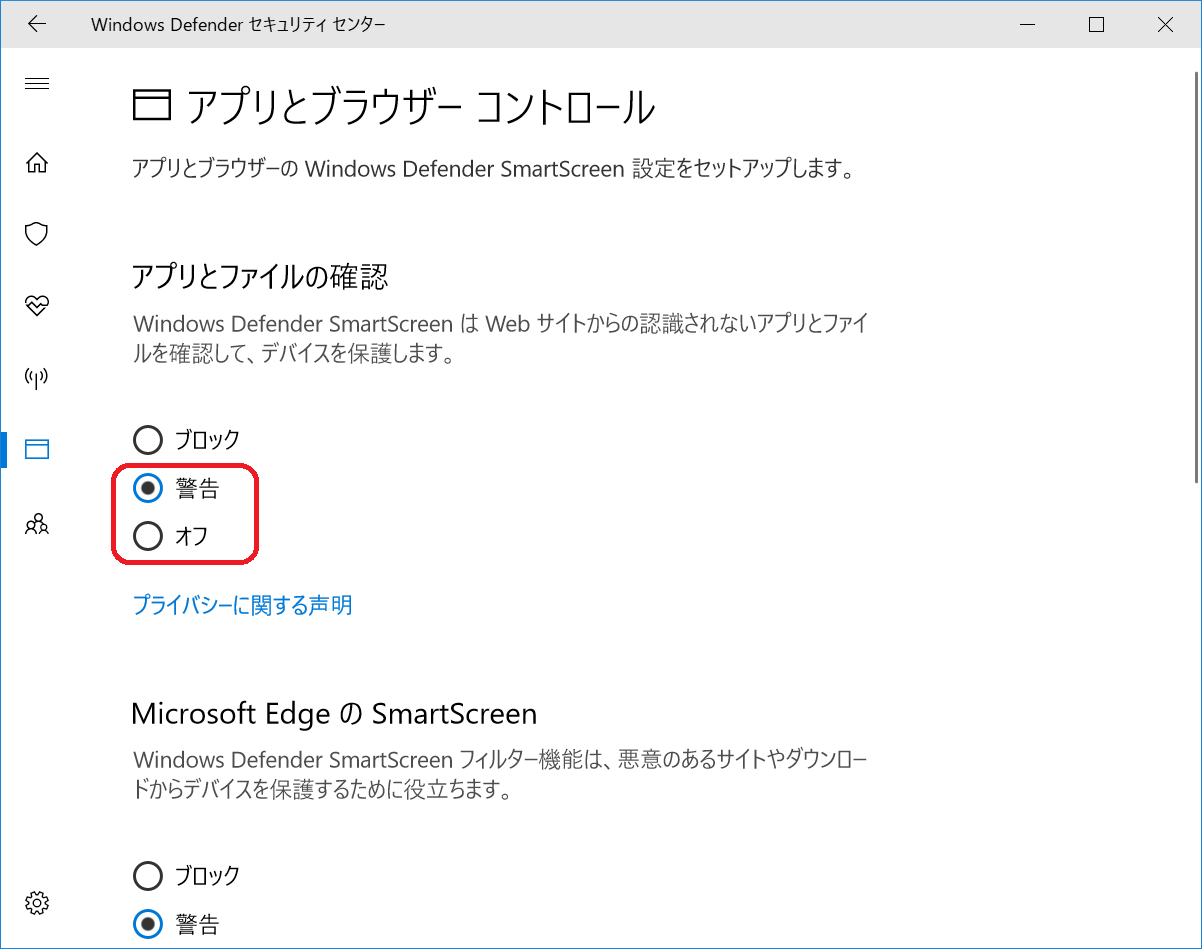Maximize the Windows Defender window
This screenshot has height=949, width=1202.
(x=1096, y=25)
